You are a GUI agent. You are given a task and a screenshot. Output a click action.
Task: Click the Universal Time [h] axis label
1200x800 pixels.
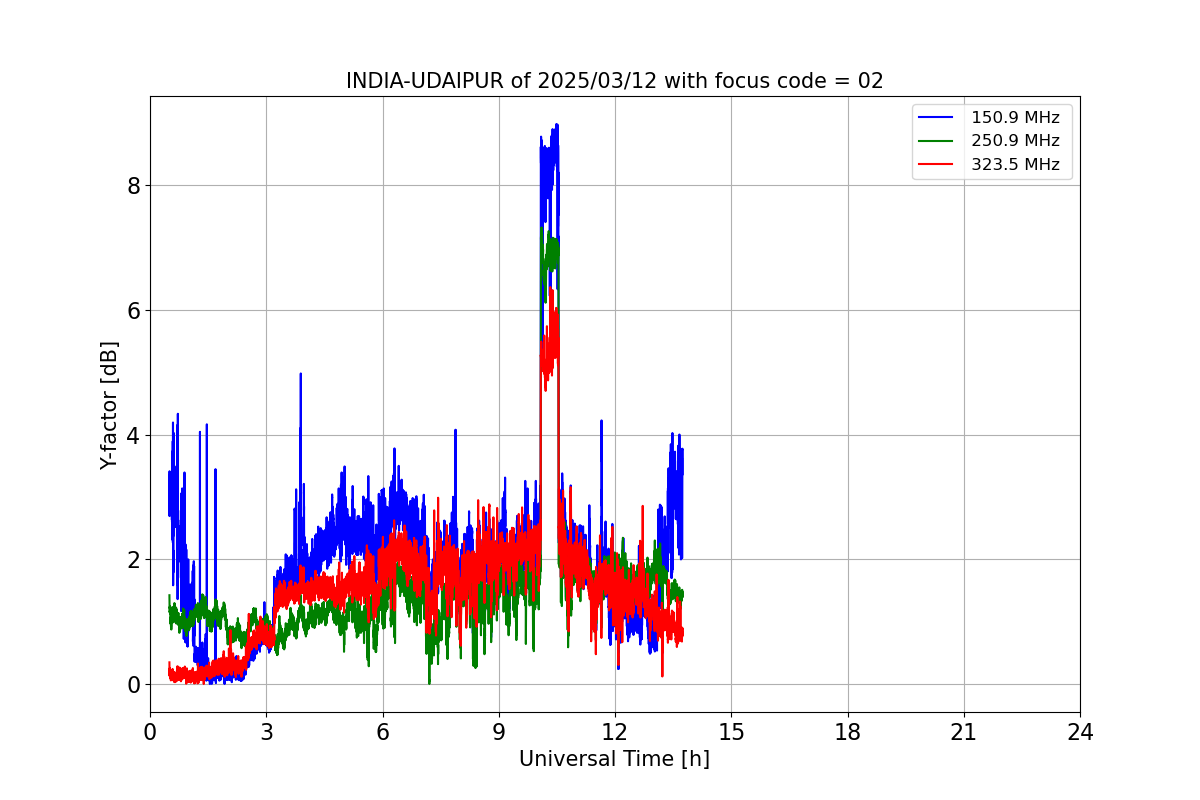coord(614,759)
